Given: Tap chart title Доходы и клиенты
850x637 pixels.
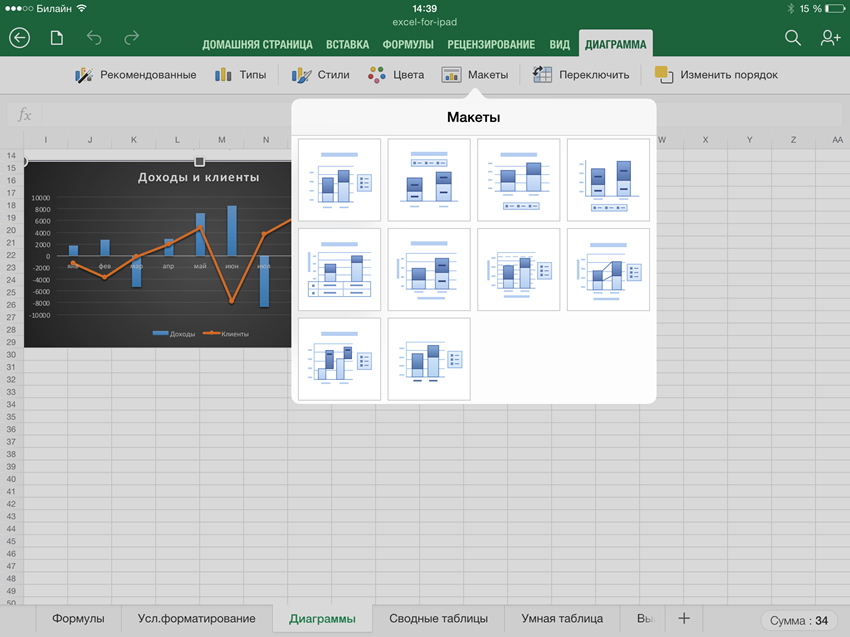Looking at the screenshot, I should tap(198, 177).
